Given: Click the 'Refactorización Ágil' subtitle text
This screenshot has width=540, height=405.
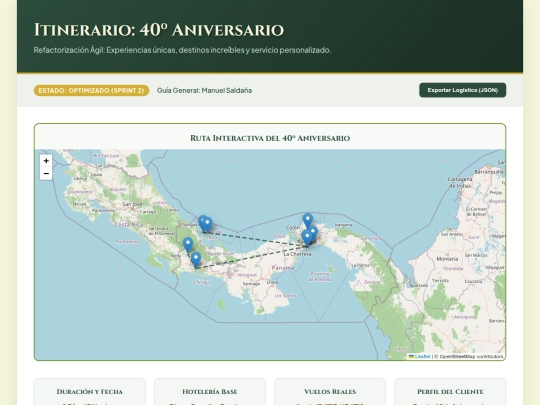Looking at the screenshot, I should 182,50.
